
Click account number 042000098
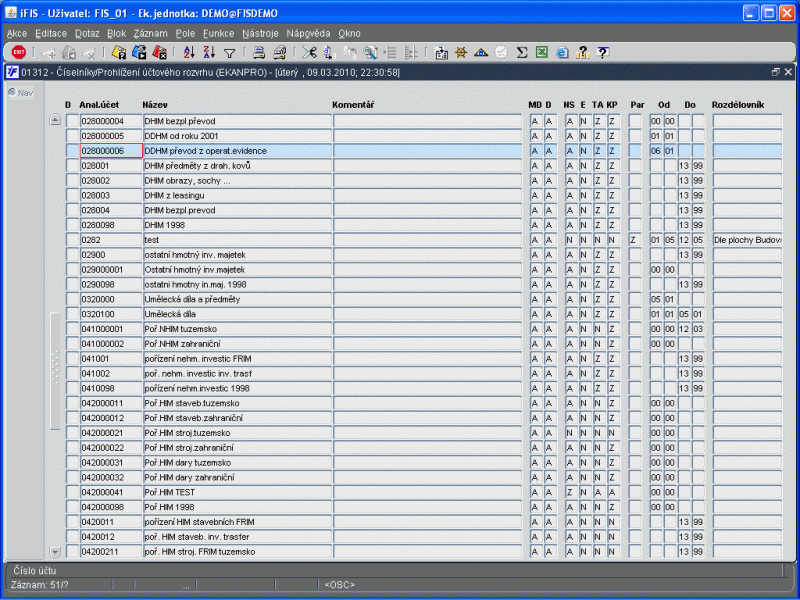pyautogui.click(x=111, y=507)
